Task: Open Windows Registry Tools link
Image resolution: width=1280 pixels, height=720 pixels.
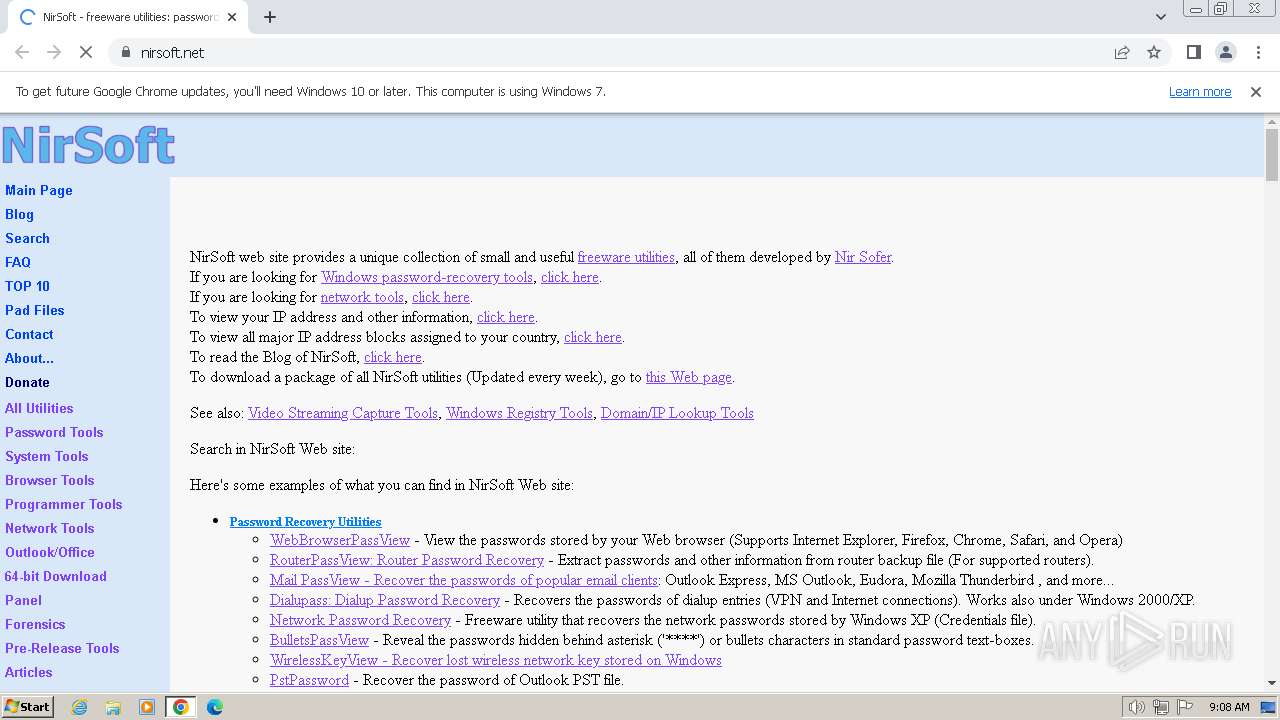Action: (520, 413)
